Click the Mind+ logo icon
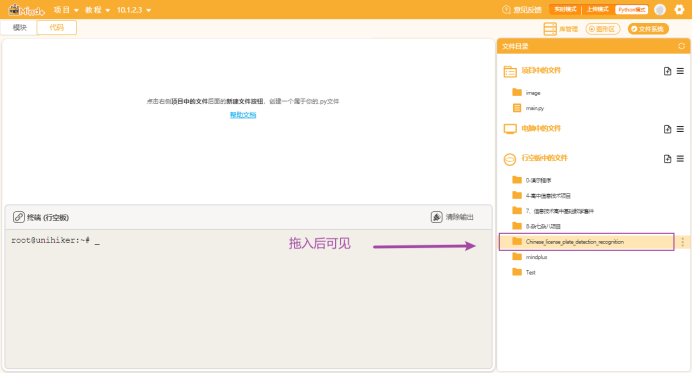This screenshot has width=692, height=373. (26, 10)
